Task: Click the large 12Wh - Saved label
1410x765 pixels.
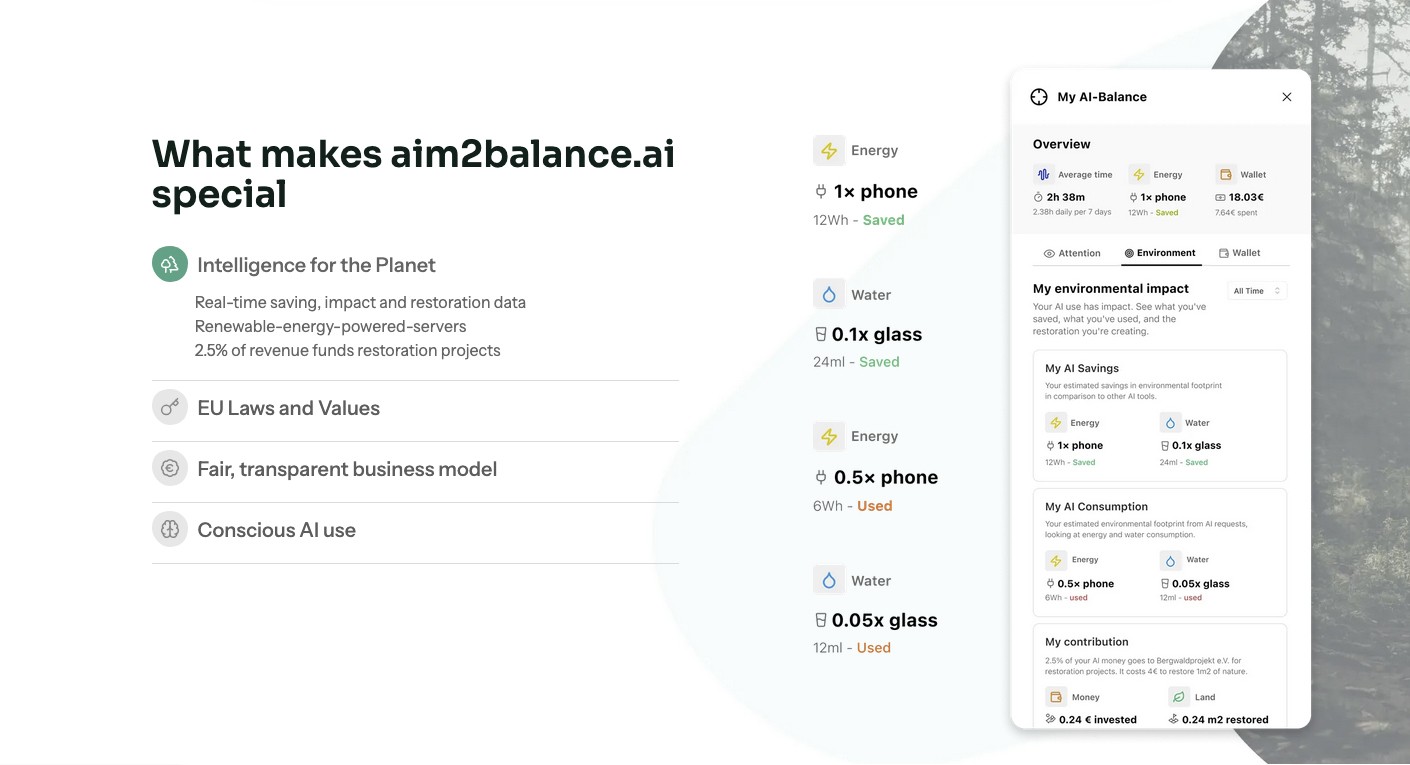Action: (859, 220)
